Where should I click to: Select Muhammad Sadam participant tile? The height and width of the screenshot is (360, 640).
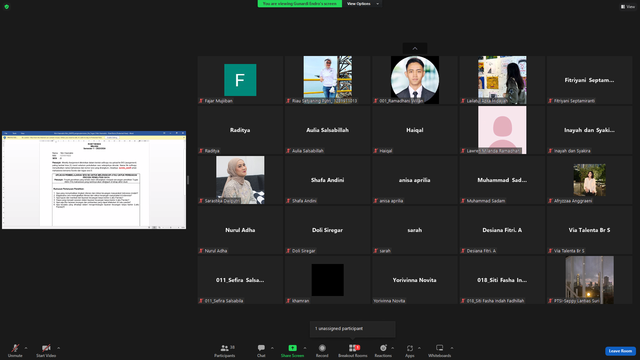click(502, 180)
